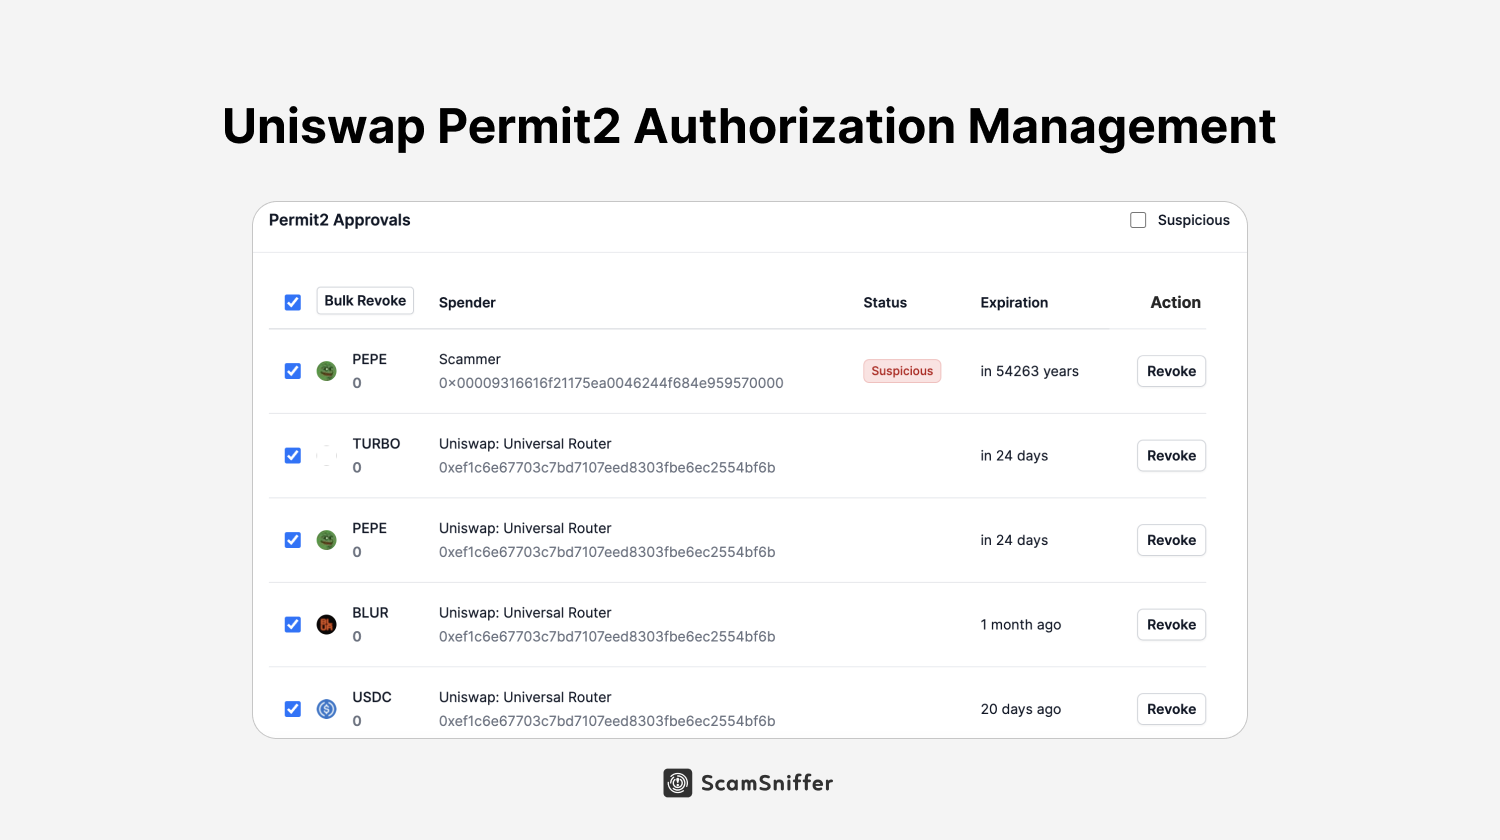Click the BLUR token icon
1500x840 pixels.
[x=326, y=624]
